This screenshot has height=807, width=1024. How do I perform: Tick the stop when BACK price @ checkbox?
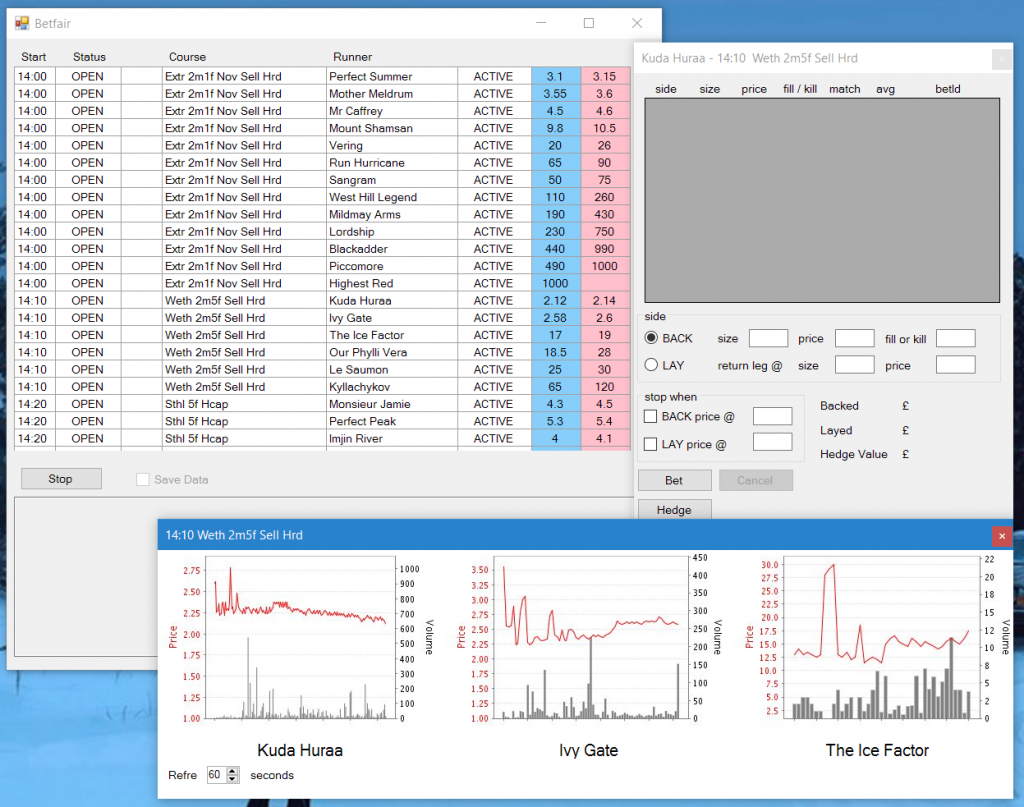(650, 417)
